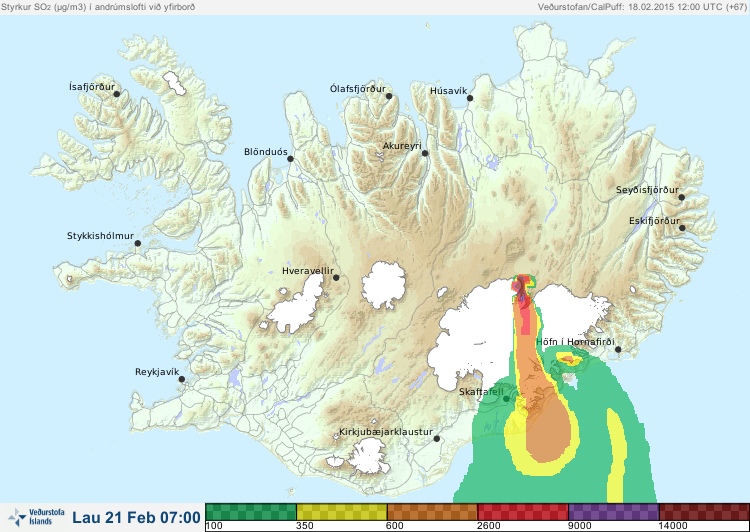This screenshot has width=750, height=532.
Task: Click the Hveravellir station label
Action: tap(308, 271)
